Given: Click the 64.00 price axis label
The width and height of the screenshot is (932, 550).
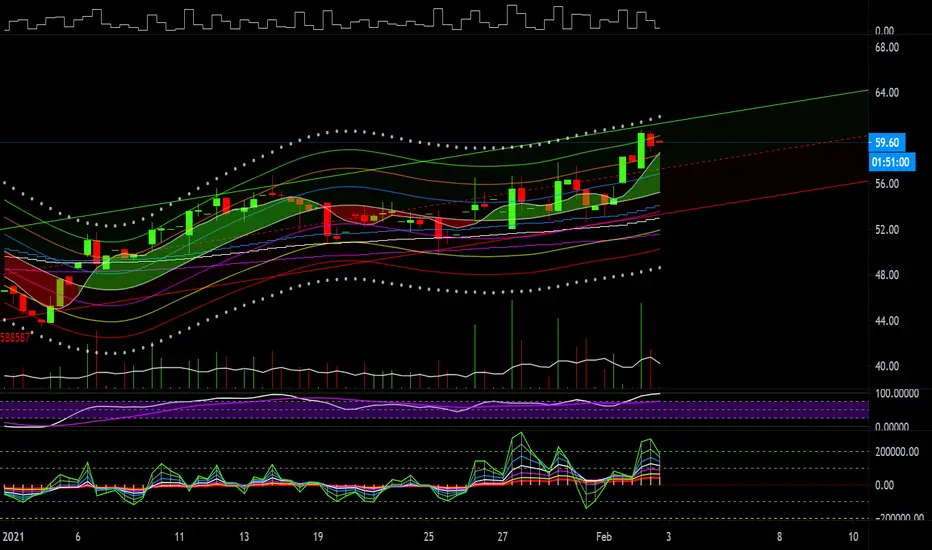Looking at the screenshot, I should click(887, 93).
